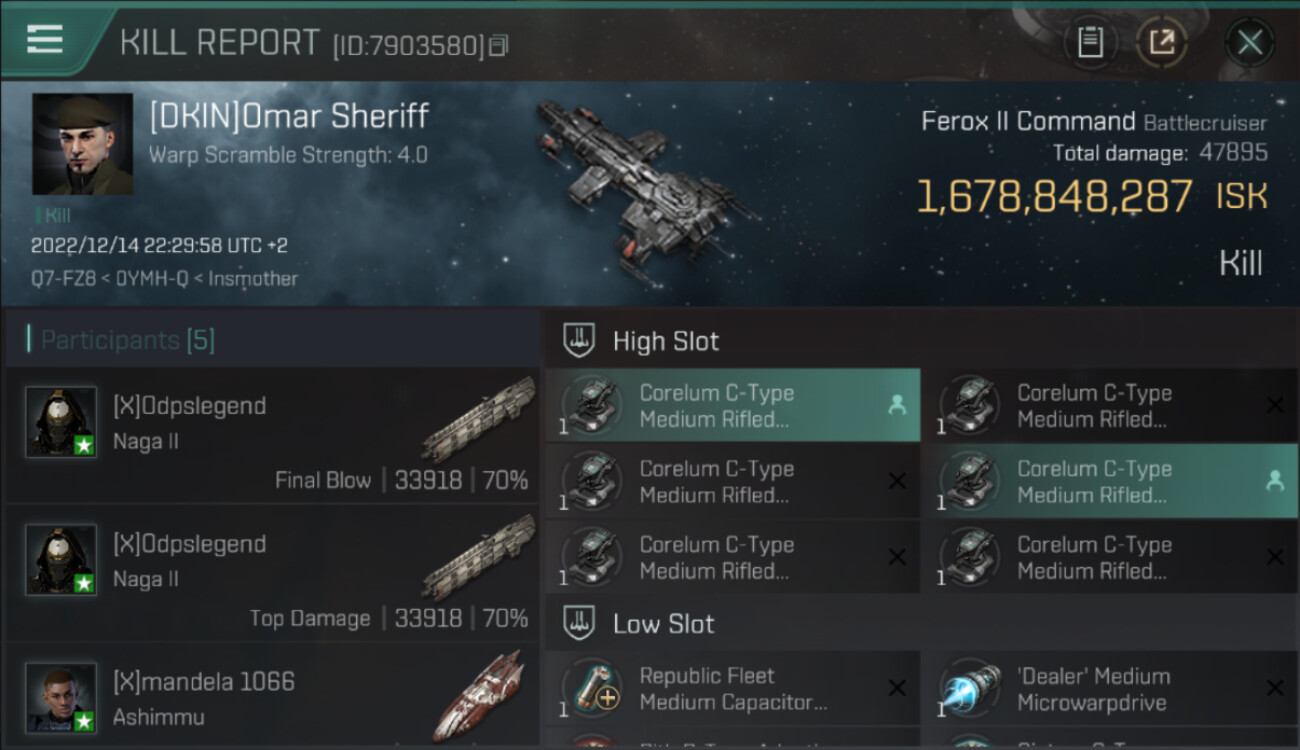Click the Naga II ship icon for Final Blow

click(x=478, y=420)
